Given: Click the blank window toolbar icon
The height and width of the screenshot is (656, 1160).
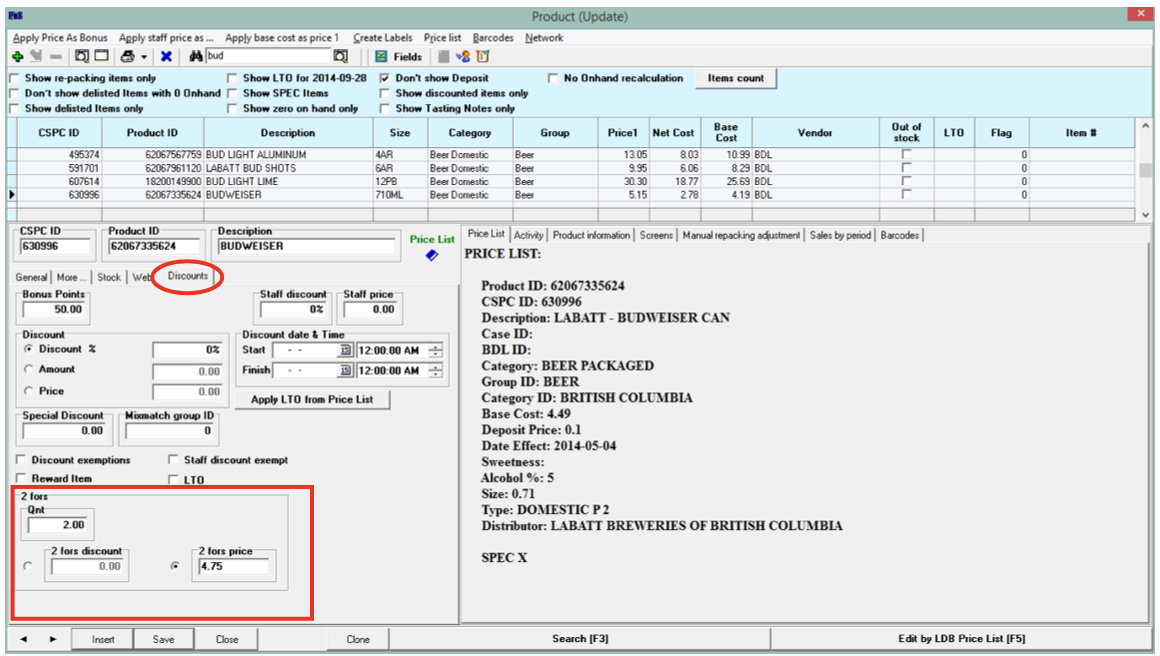Looking at the screenshot, I should click(x=101, y=56).
